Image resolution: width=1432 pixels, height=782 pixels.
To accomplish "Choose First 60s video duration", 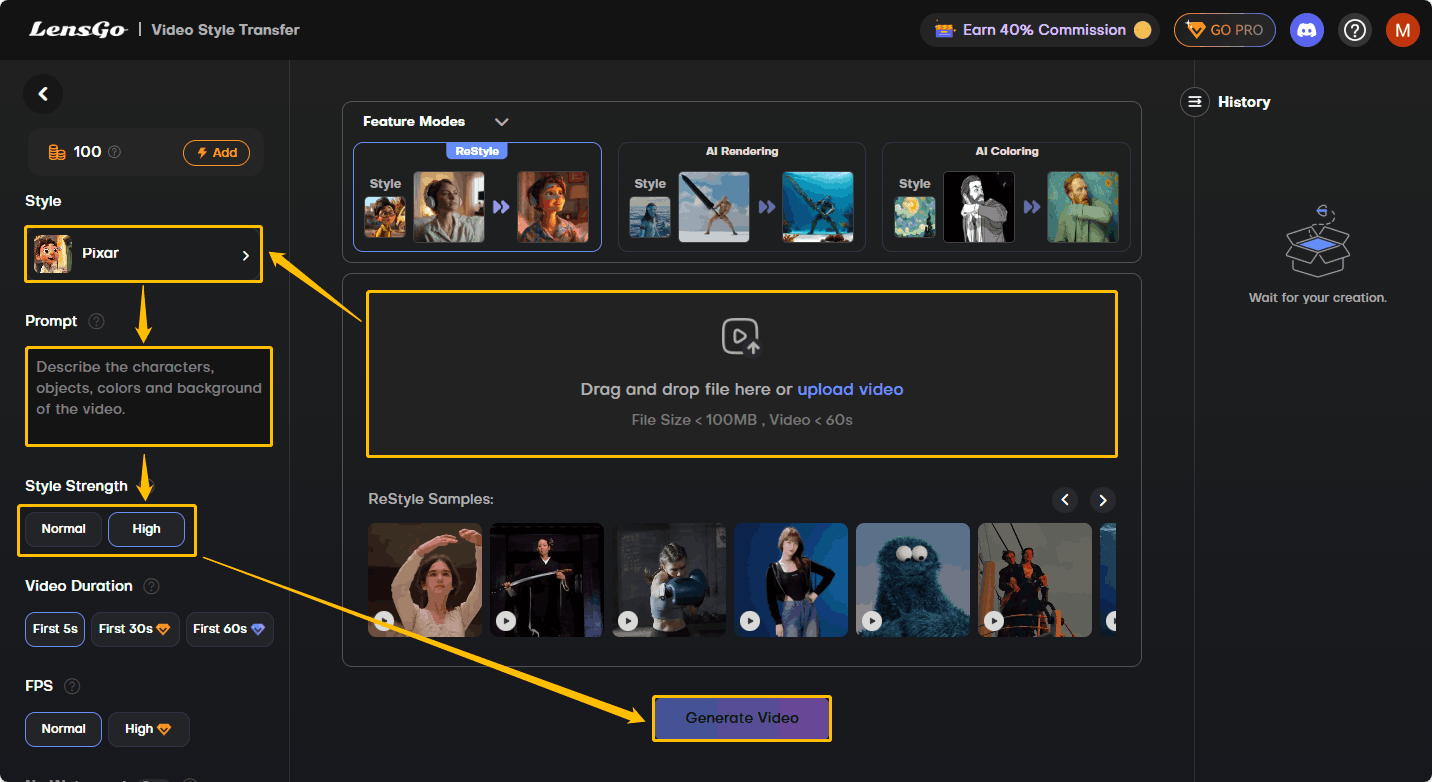I will coord(229,629).
